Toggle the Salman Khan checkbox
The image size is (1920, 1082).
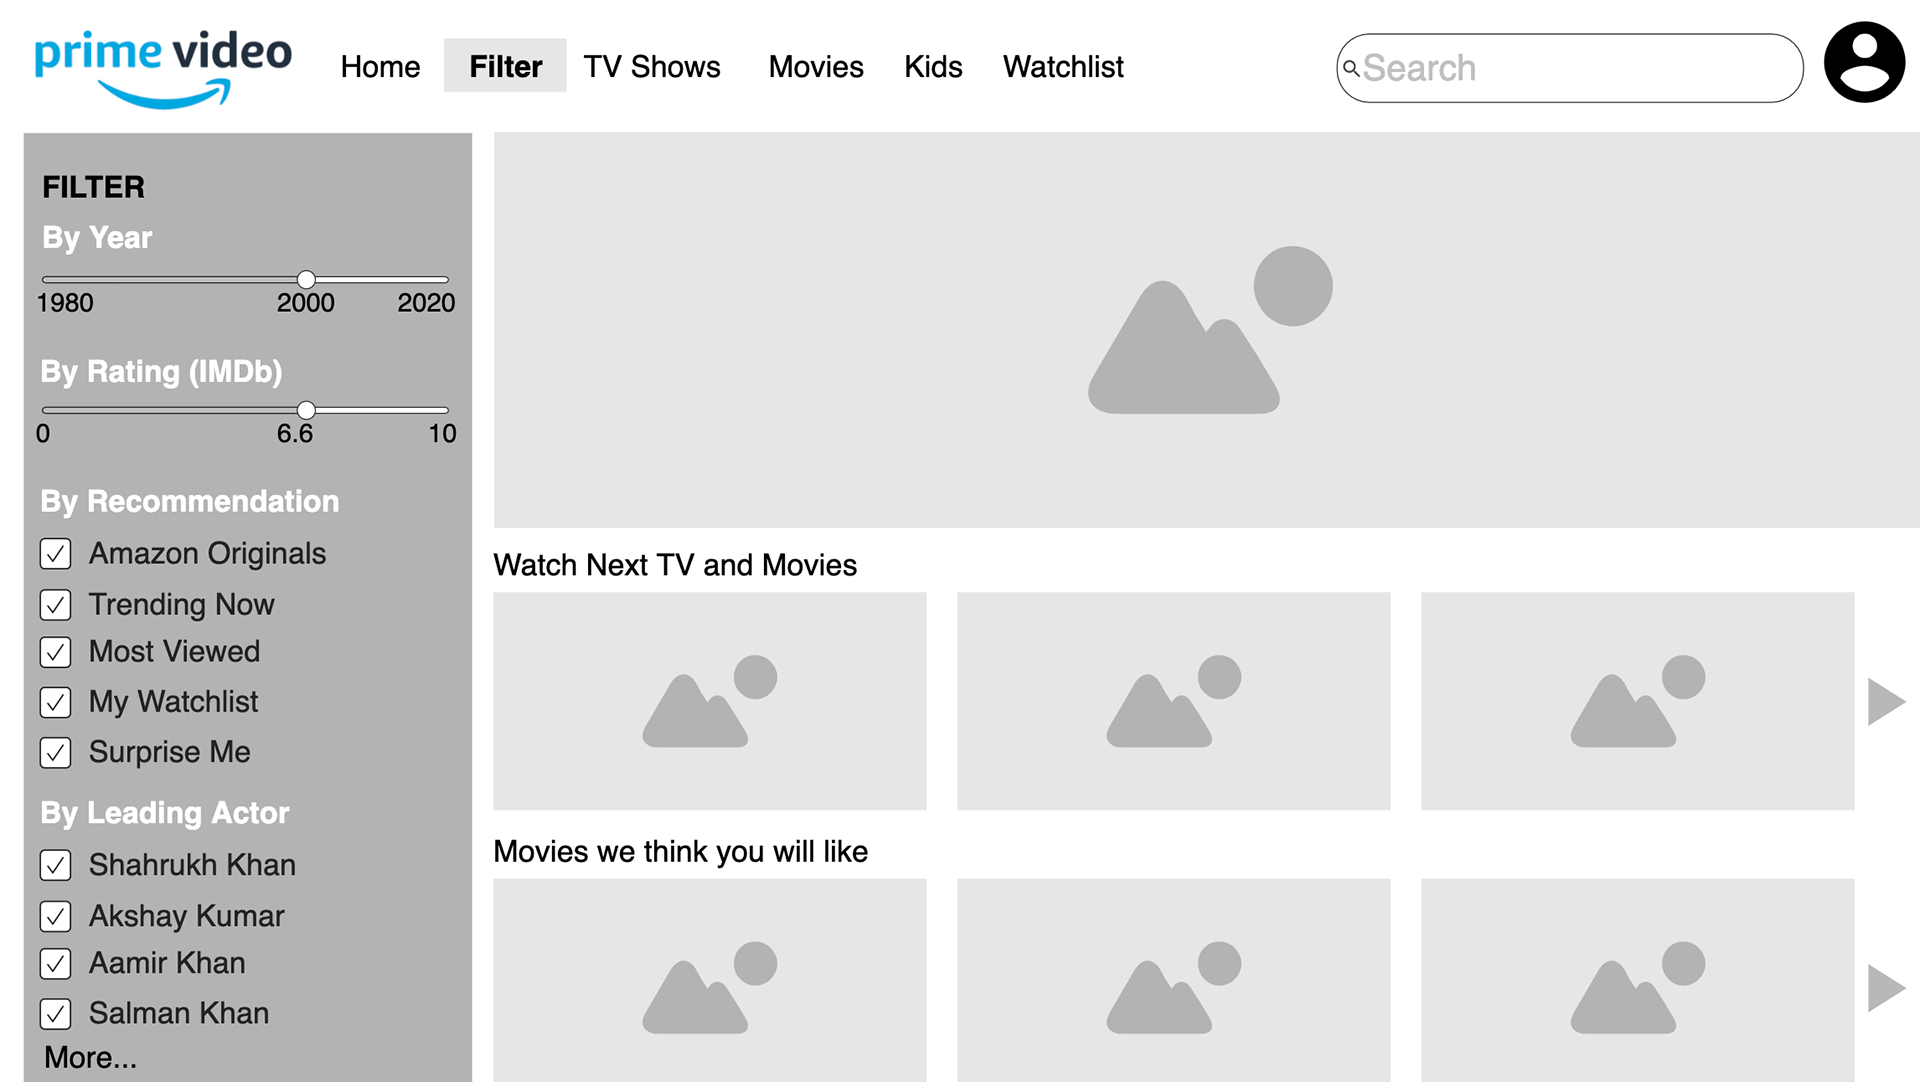[x=56, y=1014]
